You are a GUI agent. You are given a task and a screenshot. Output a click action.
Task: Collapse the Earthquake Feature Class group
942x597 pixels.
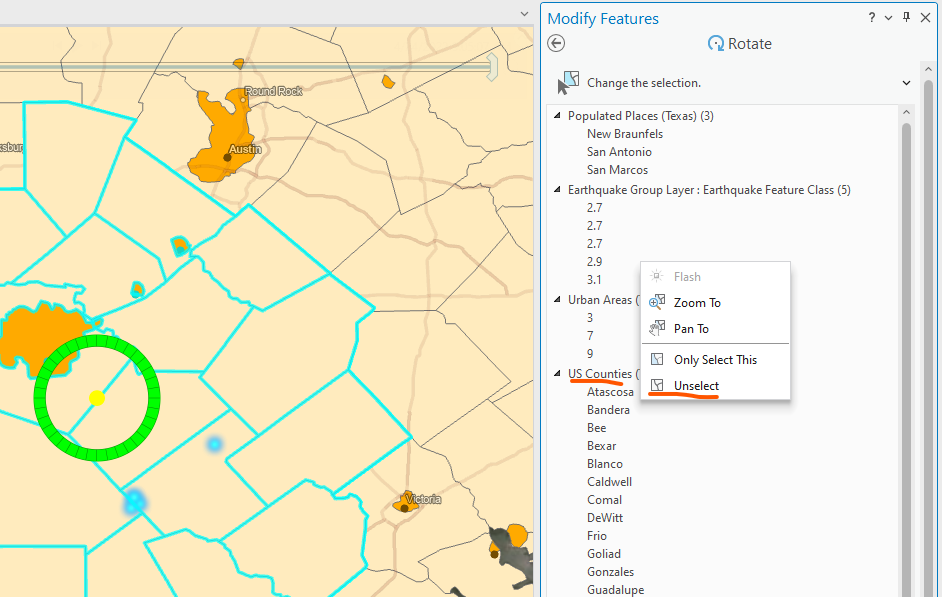click(558, 189)
